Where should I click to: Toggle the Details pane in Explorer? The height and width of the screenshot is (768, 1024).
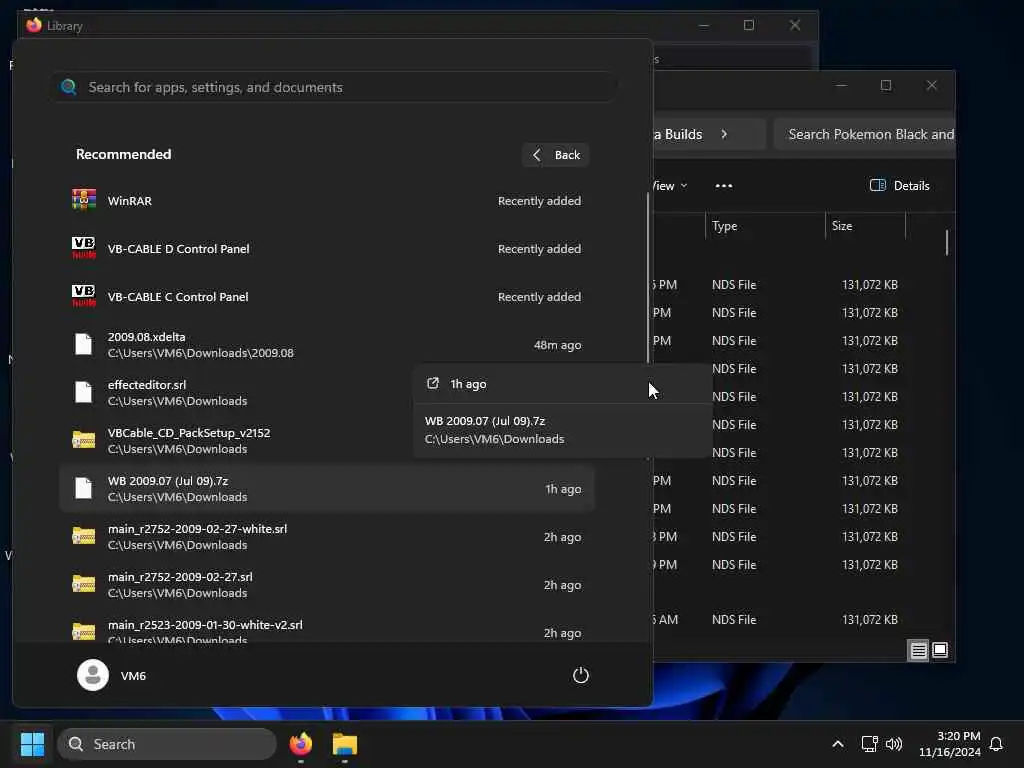coord(899,185)
